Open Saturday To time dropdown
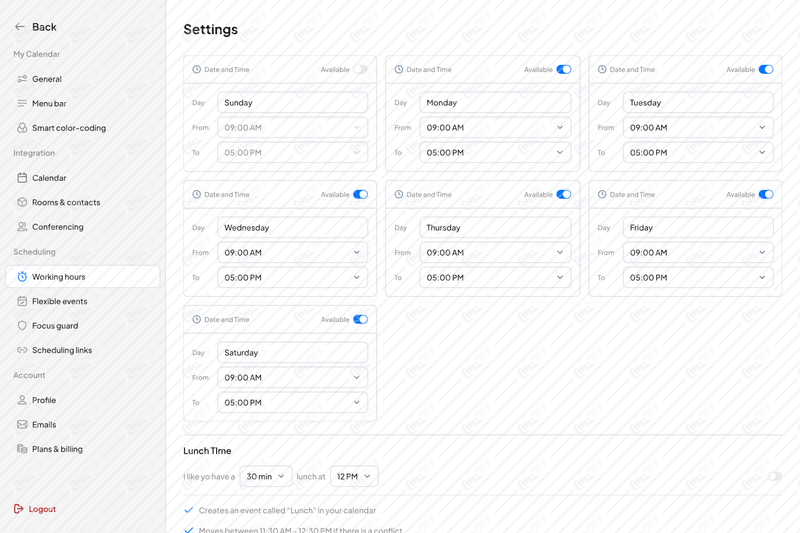Viewport: 800px width, 533px height. [292, 402]
